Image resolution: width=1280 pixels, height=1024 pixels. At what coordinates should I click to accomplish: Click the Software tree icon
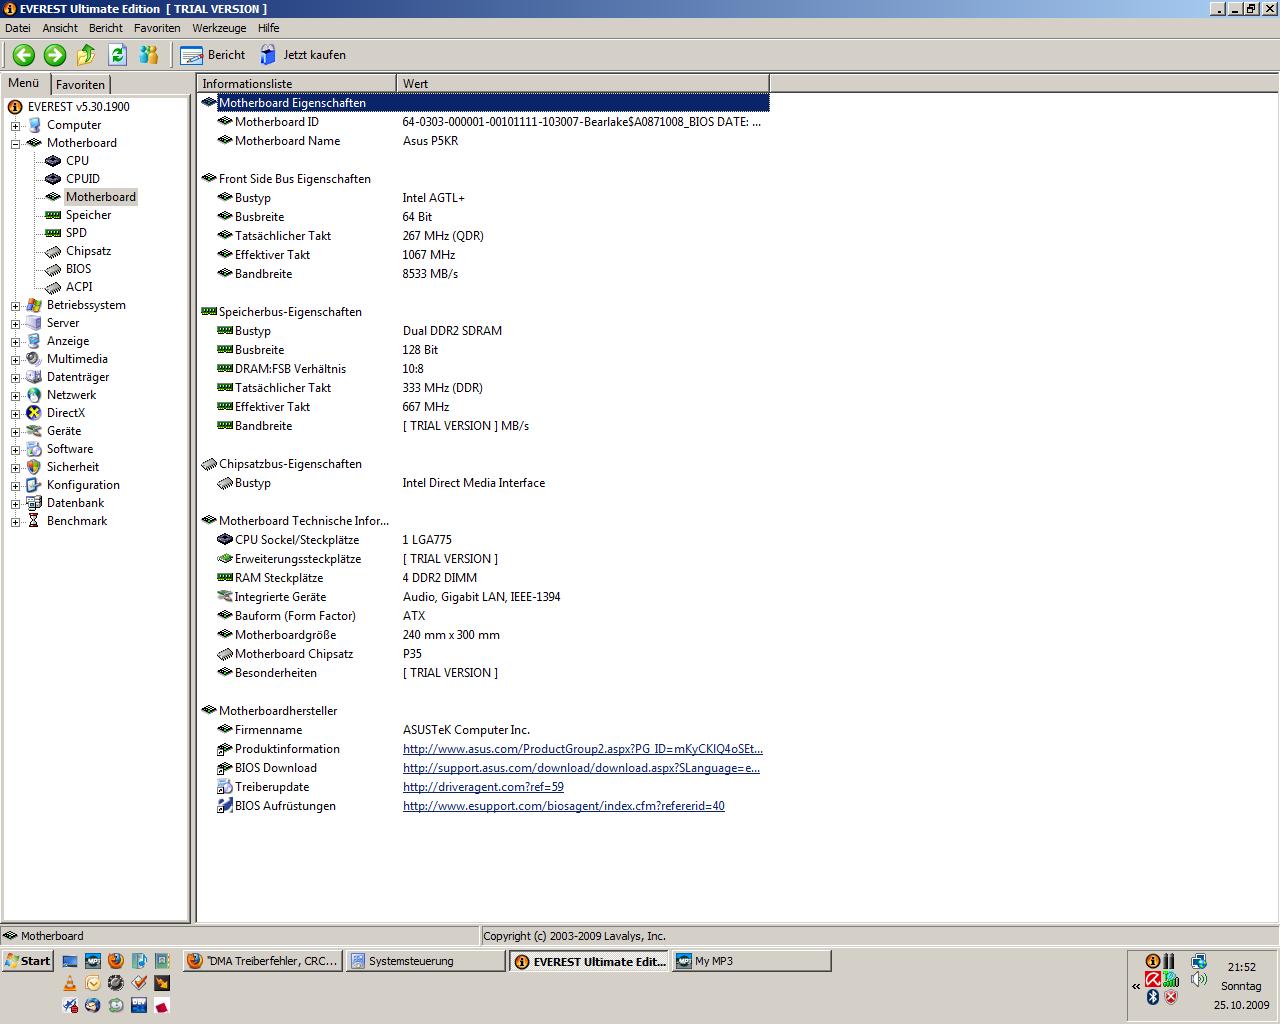point(34,449)
